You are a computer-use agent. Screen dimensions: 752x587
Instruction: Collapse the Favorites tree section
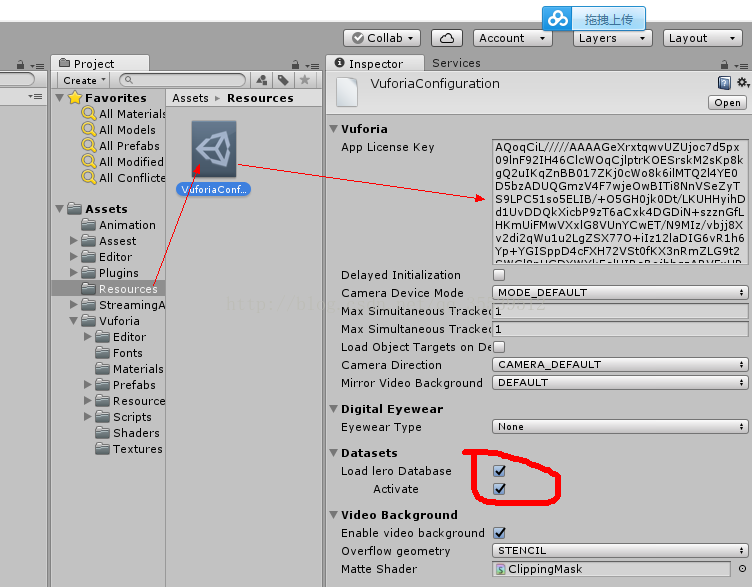tap(60, 98)
